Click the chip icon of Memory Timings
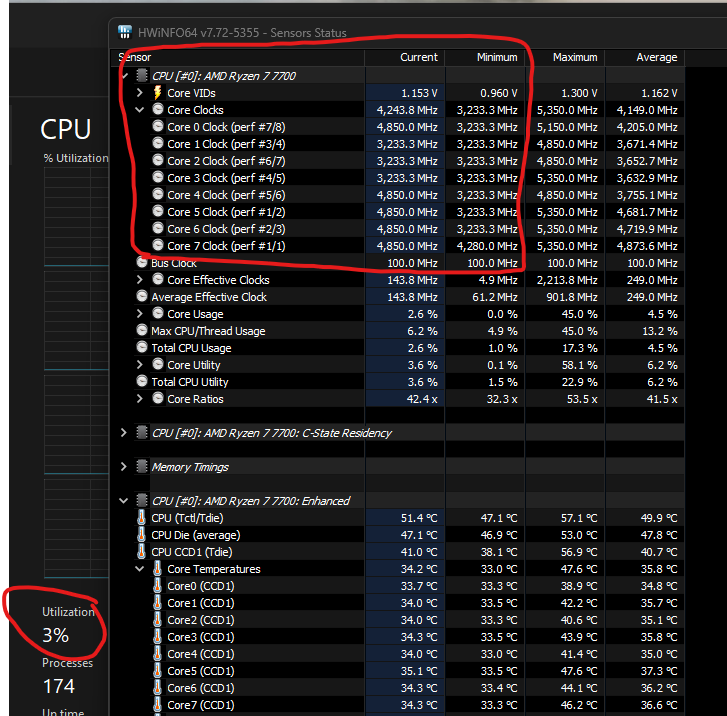Screen dimensions: 727x716 tap(142, 466)
